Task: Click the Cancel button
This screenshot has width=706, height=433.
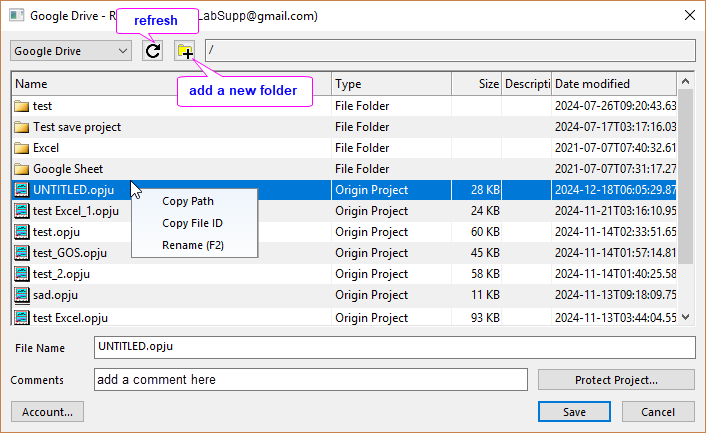Action: click(x=658, y=412)
